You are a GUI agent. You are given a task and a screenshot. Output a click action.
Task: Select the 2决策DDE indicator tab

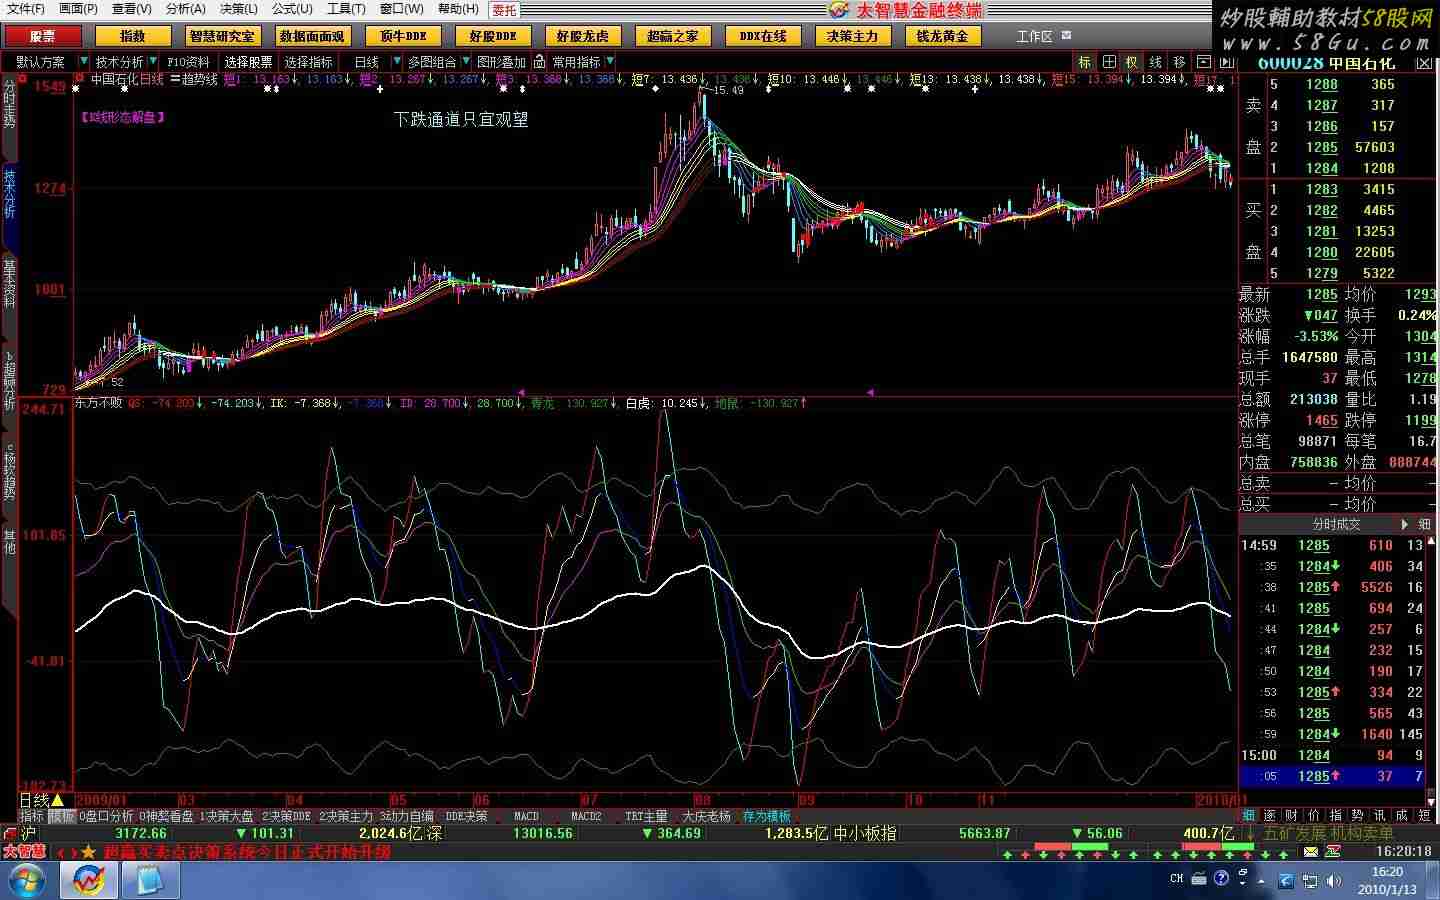287,816
